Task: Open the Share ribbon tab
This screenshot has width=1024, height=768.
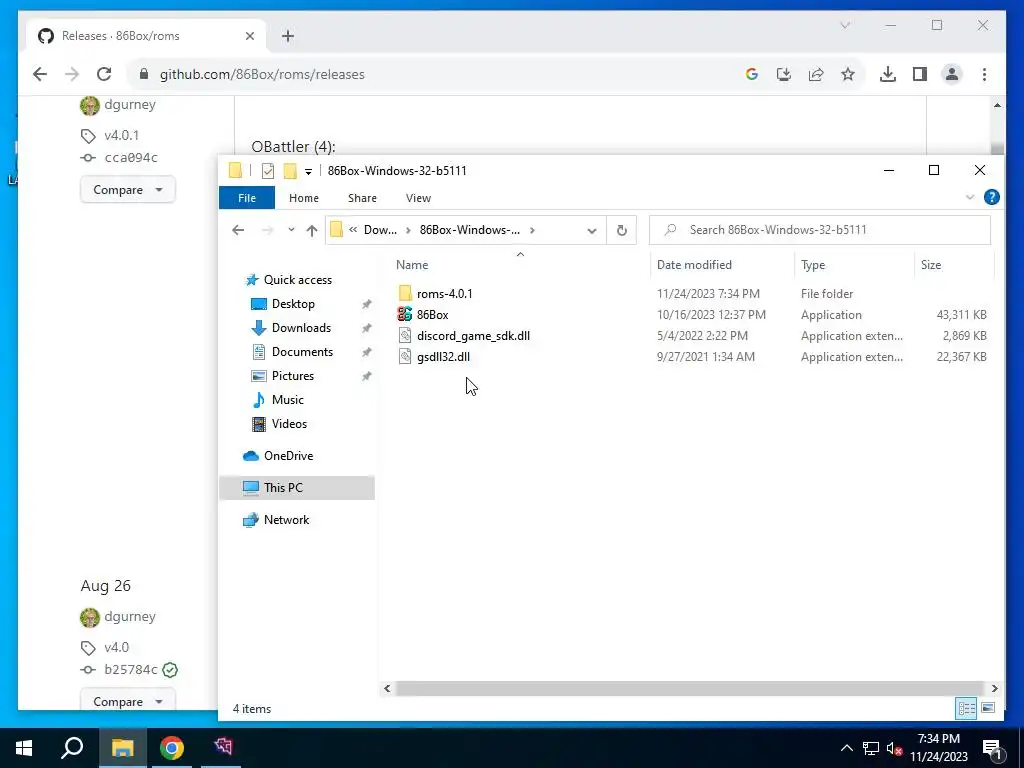Action: [362, 198]
